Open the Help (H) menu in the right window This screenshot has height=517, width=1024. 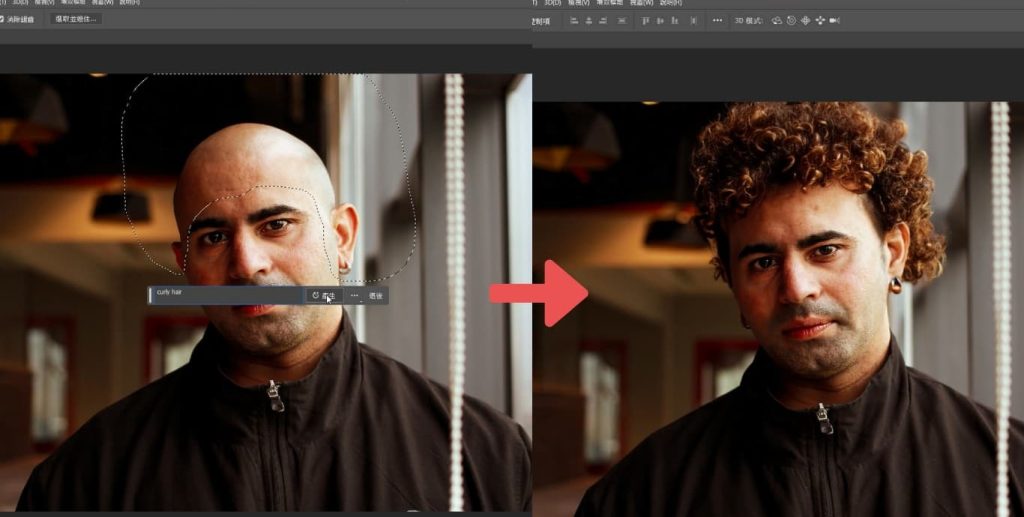pos(671,3)
